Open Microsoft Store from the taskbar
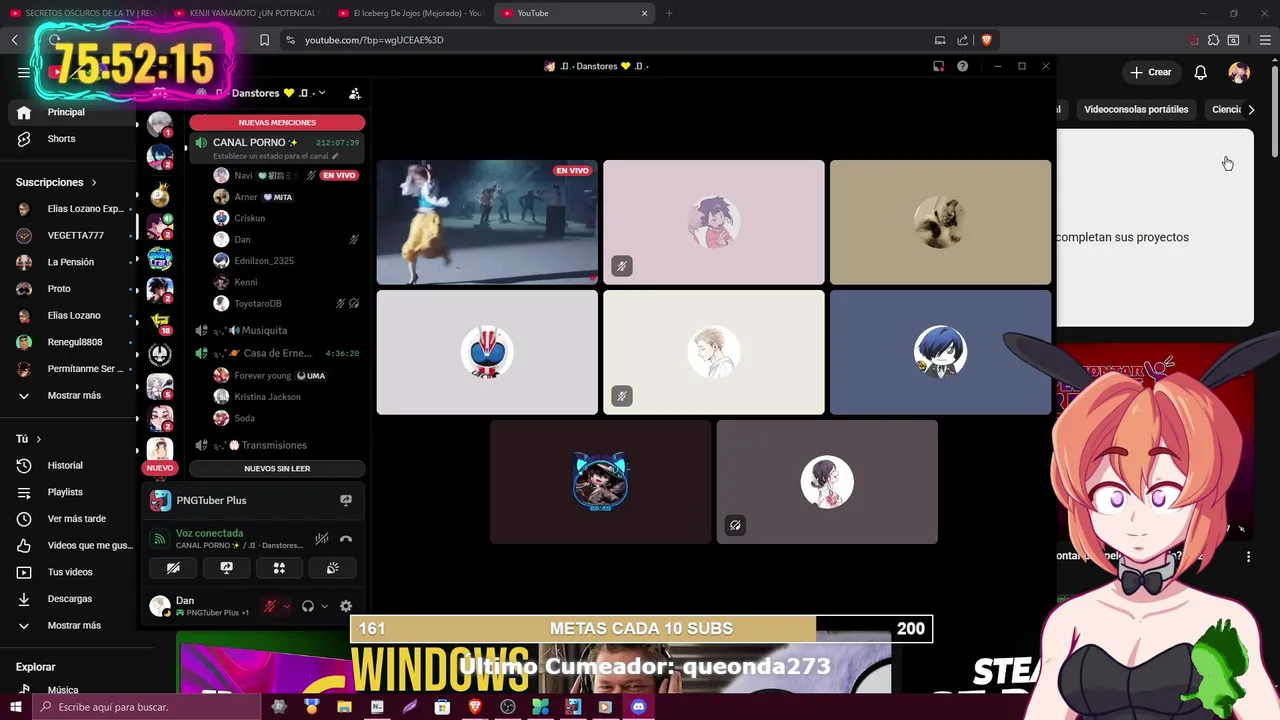This screenshot has height=720, width=1280. point(442,707)
